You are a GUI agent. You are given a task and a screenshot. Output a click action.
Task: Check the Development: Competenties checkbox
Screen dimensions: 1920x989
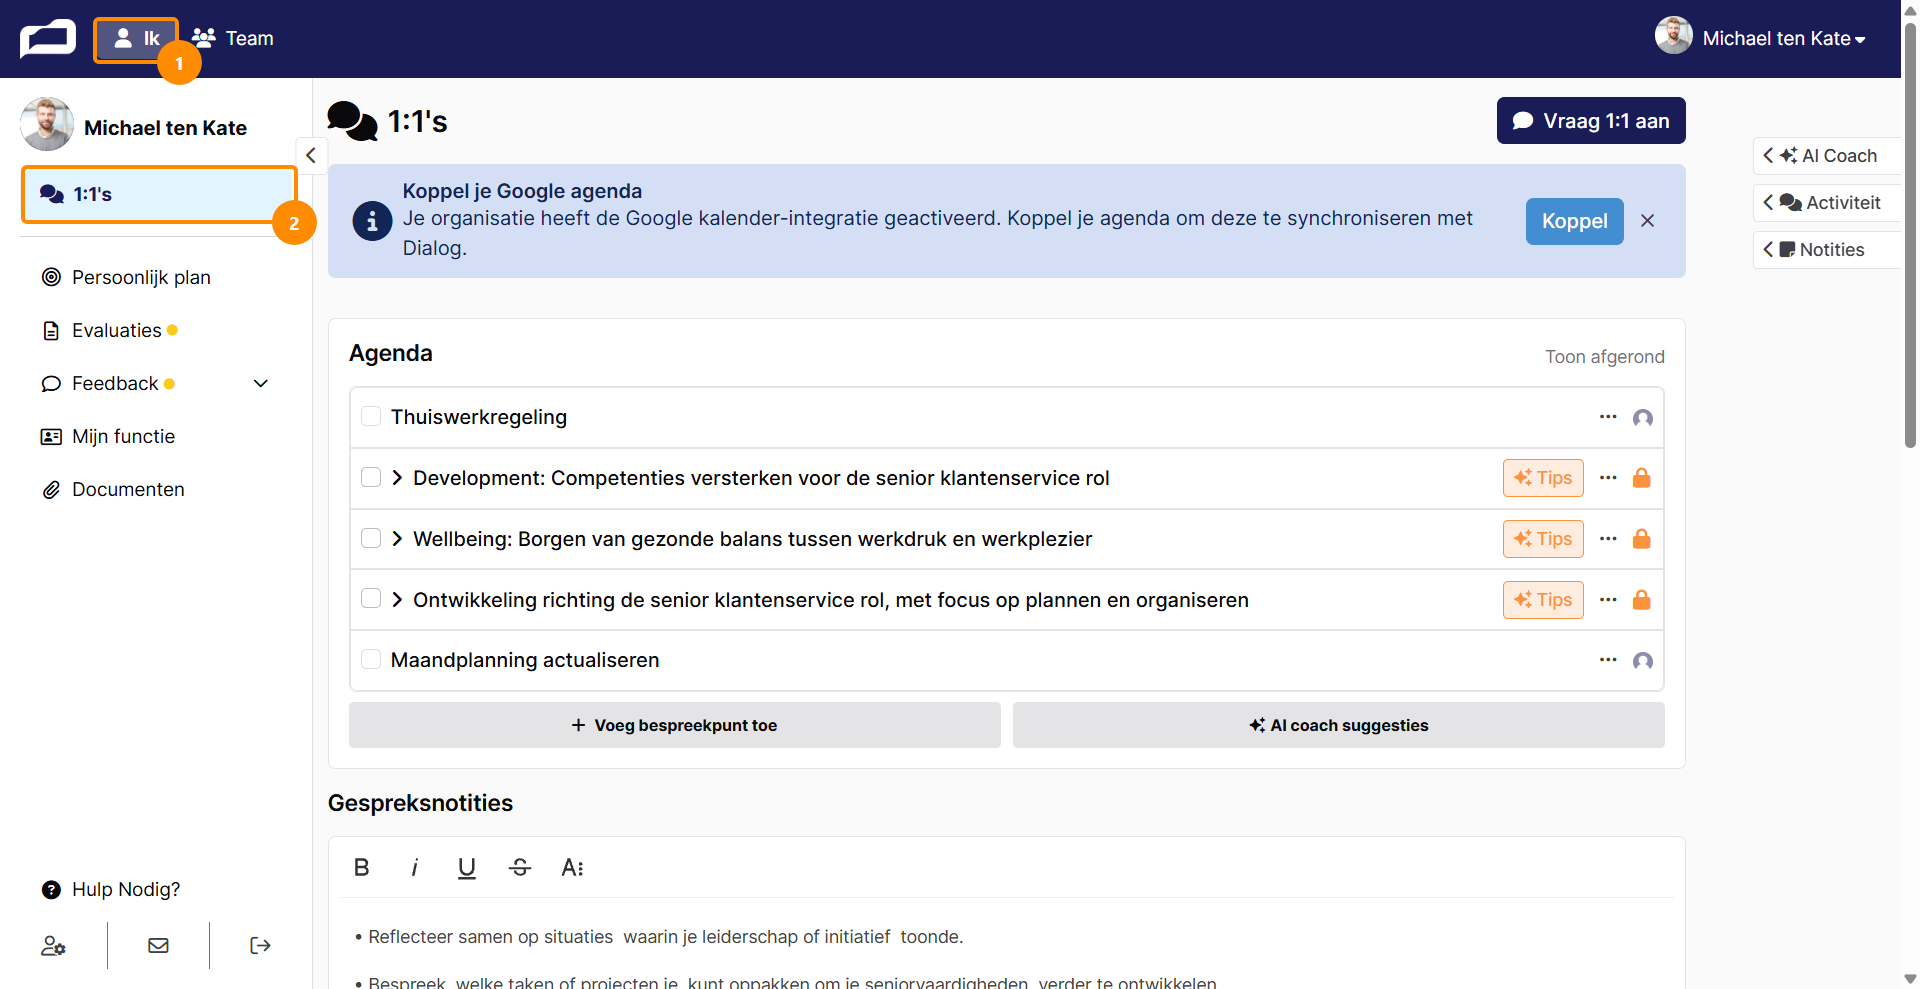pos(371,477)
